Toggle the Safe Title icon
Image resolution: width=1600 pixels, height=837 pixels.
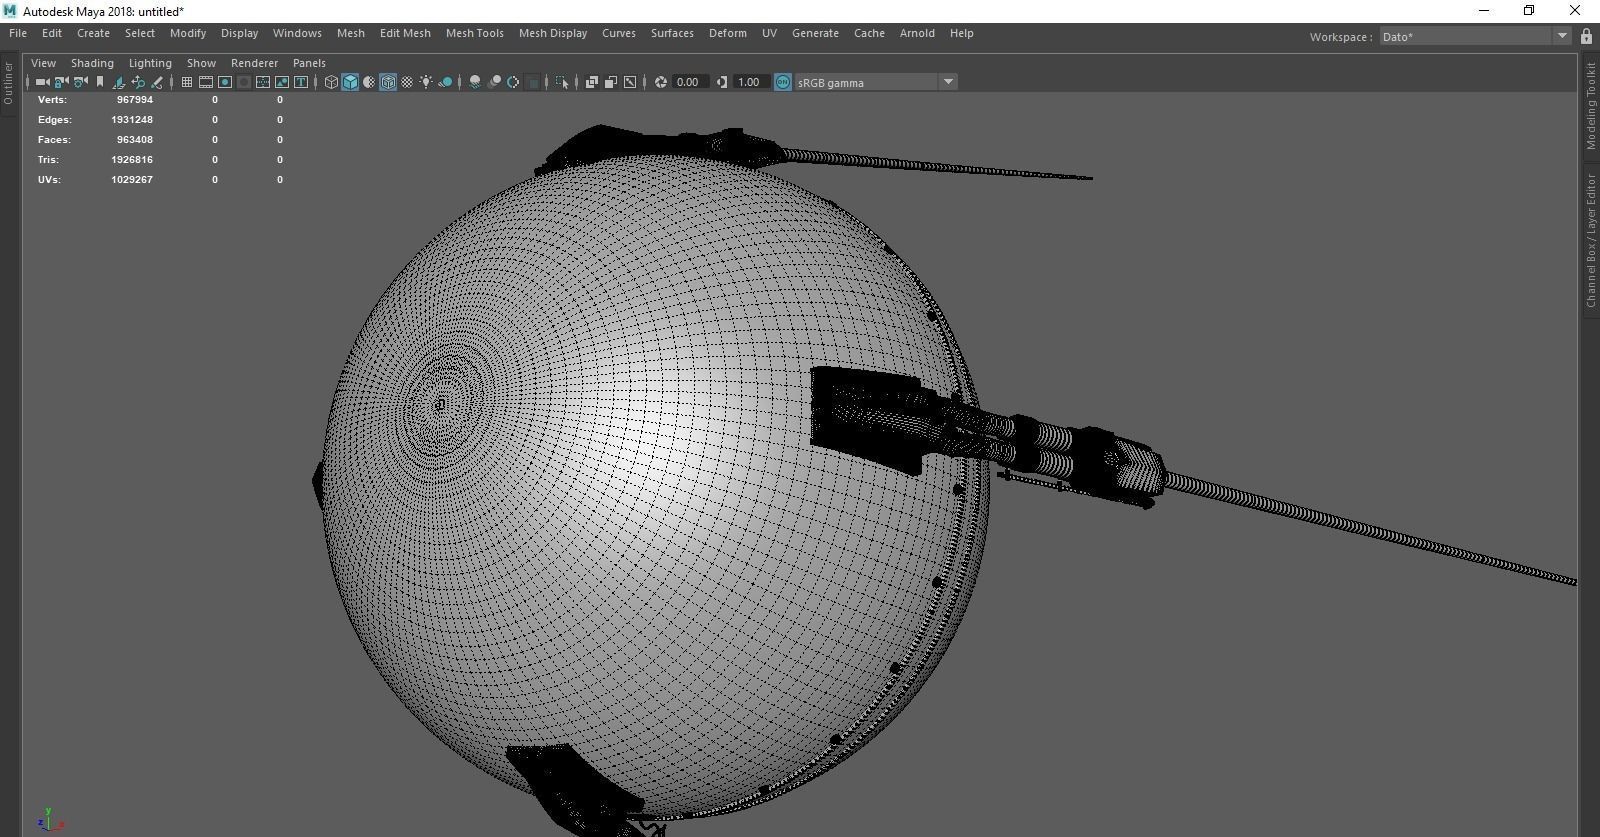pyautogui.click(x=301, y=82)
